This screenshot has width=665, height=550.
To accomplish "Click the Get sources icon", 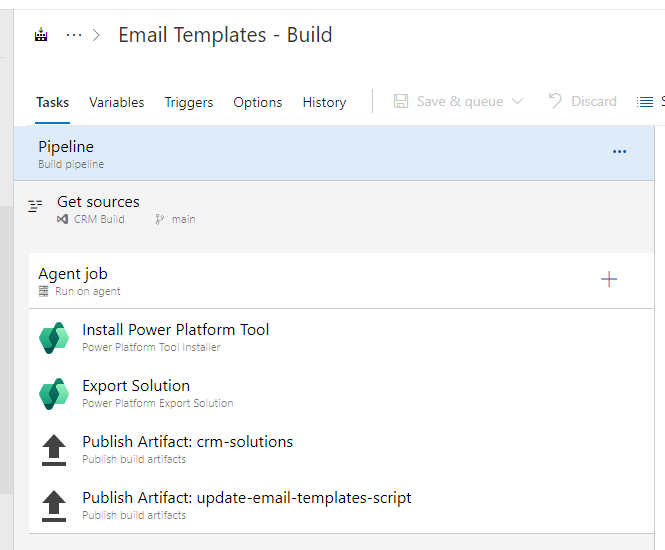I will click(36, 207).
